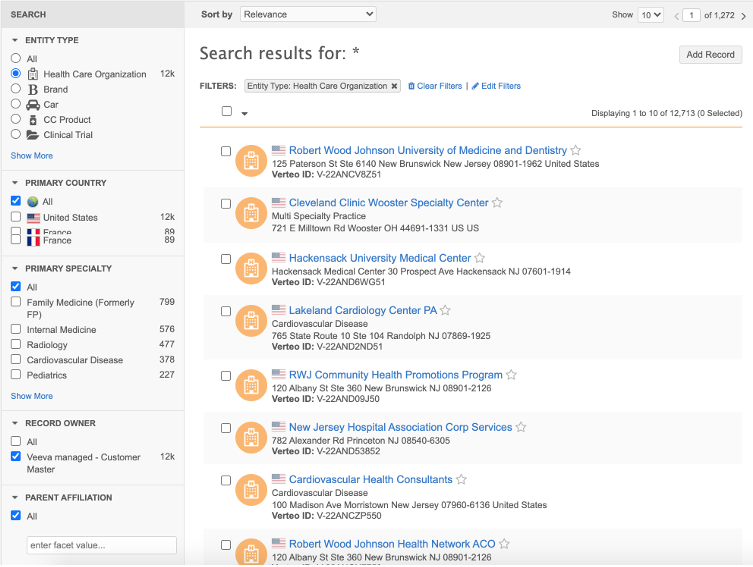Collapse the Primary Specialty facet section
Screen dimensions: 753x567
(x=15, y=268)
